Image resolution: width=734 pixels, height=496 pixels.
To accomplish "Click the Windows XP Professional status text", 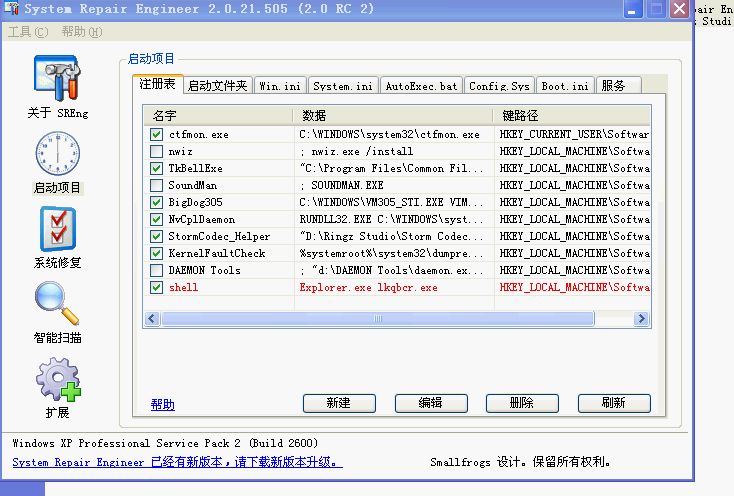I will click(x=165, y=443).
